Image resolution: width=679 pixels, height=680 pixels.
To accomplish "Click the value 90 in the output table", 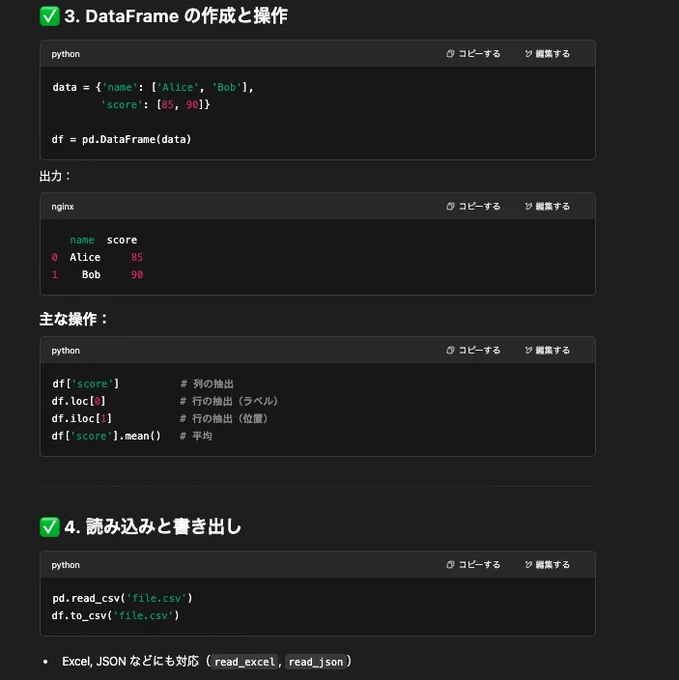I will point(137,275).
